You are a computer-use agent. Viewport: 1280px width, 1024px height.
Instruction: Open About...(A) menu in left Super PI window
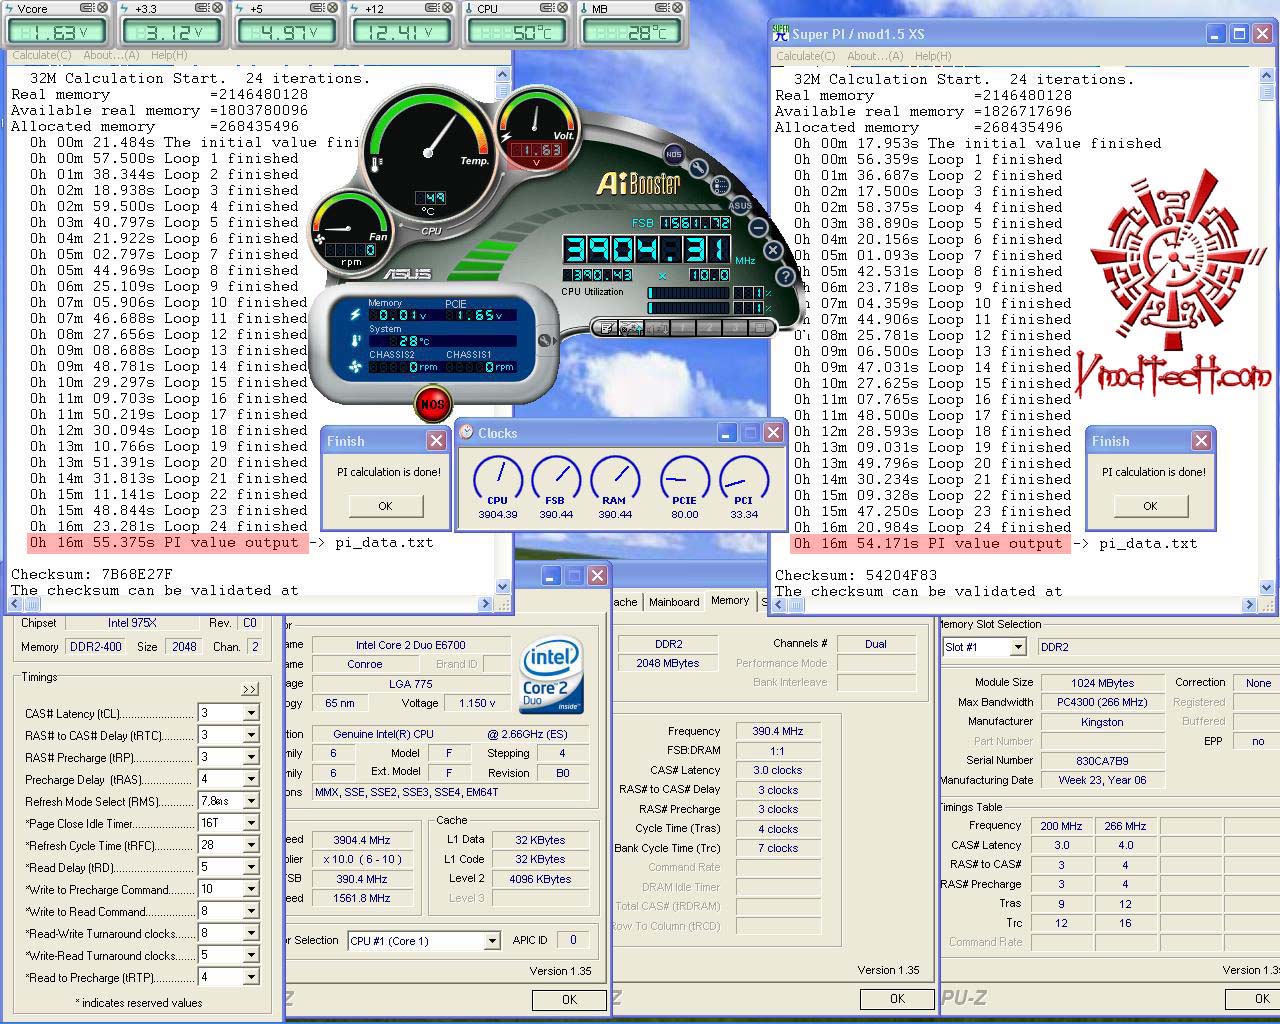(111, 55)
